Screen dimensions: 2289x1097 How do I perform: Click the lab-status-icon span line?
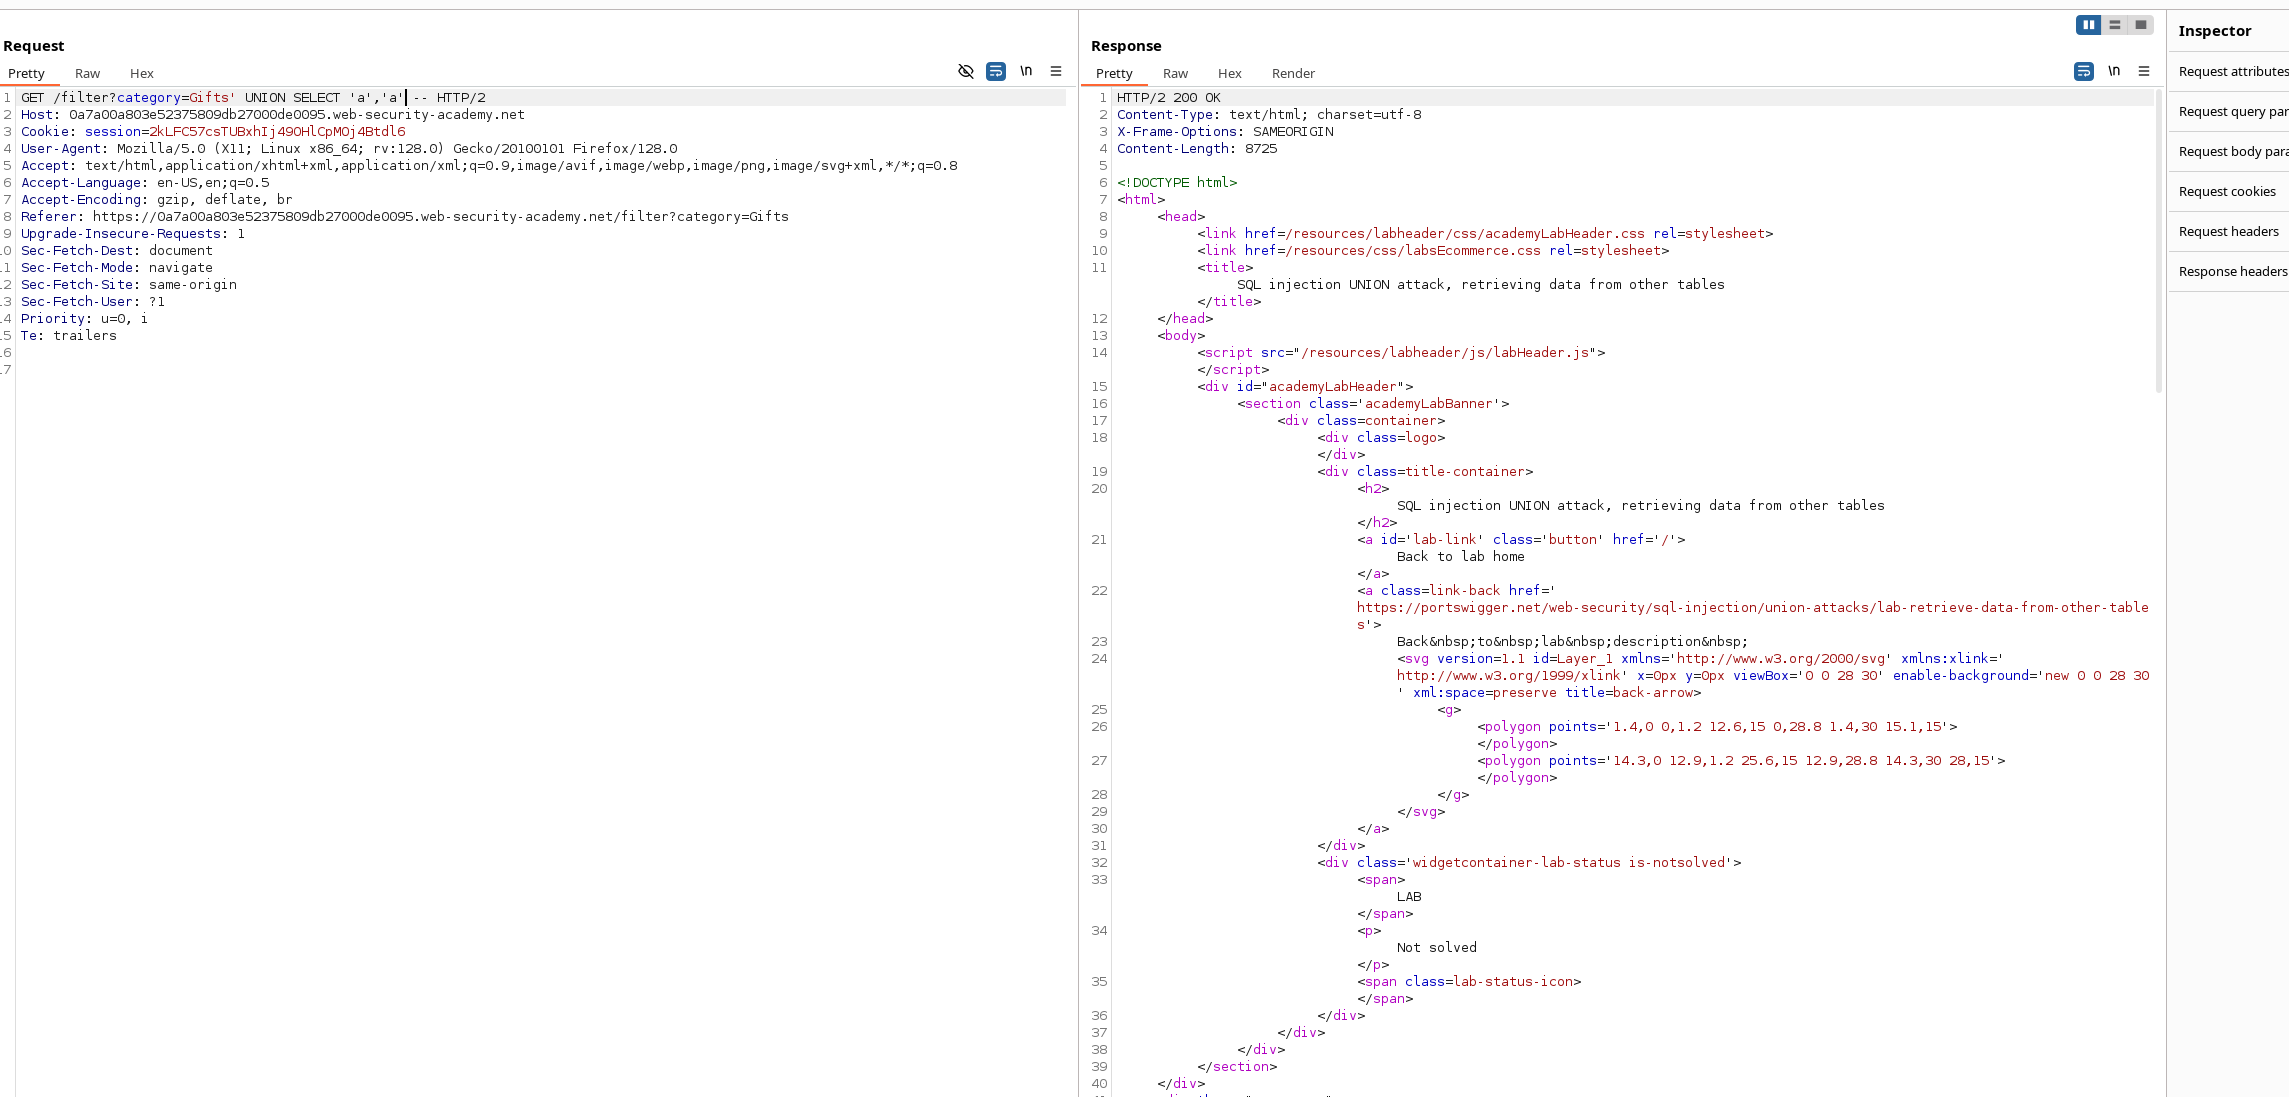(1469, 981)
